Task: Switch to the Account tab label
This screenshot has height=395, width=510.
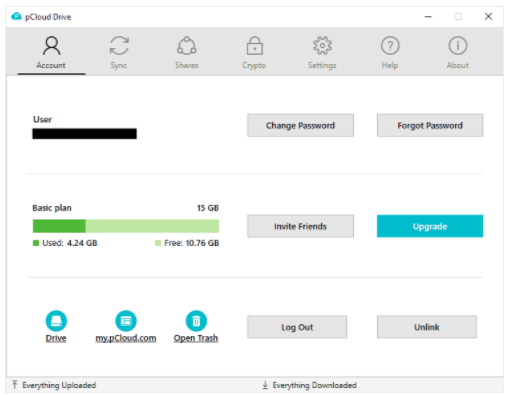Action: pyautogui.click(x=51, y=65)
